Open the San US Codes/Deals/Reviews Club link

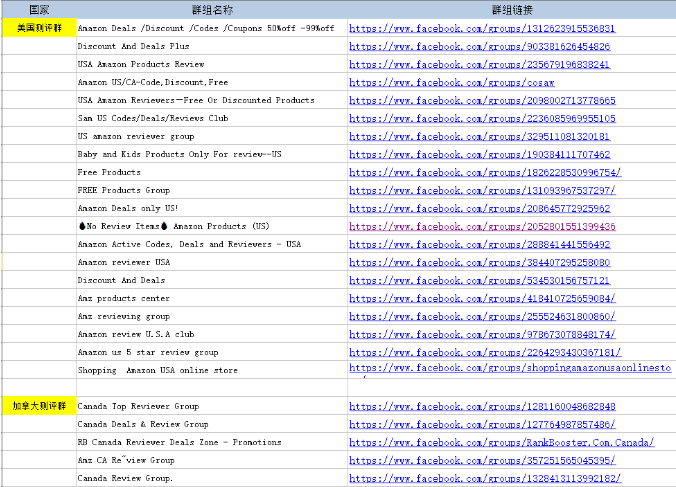pyautogui.click(x=482, y=119)
